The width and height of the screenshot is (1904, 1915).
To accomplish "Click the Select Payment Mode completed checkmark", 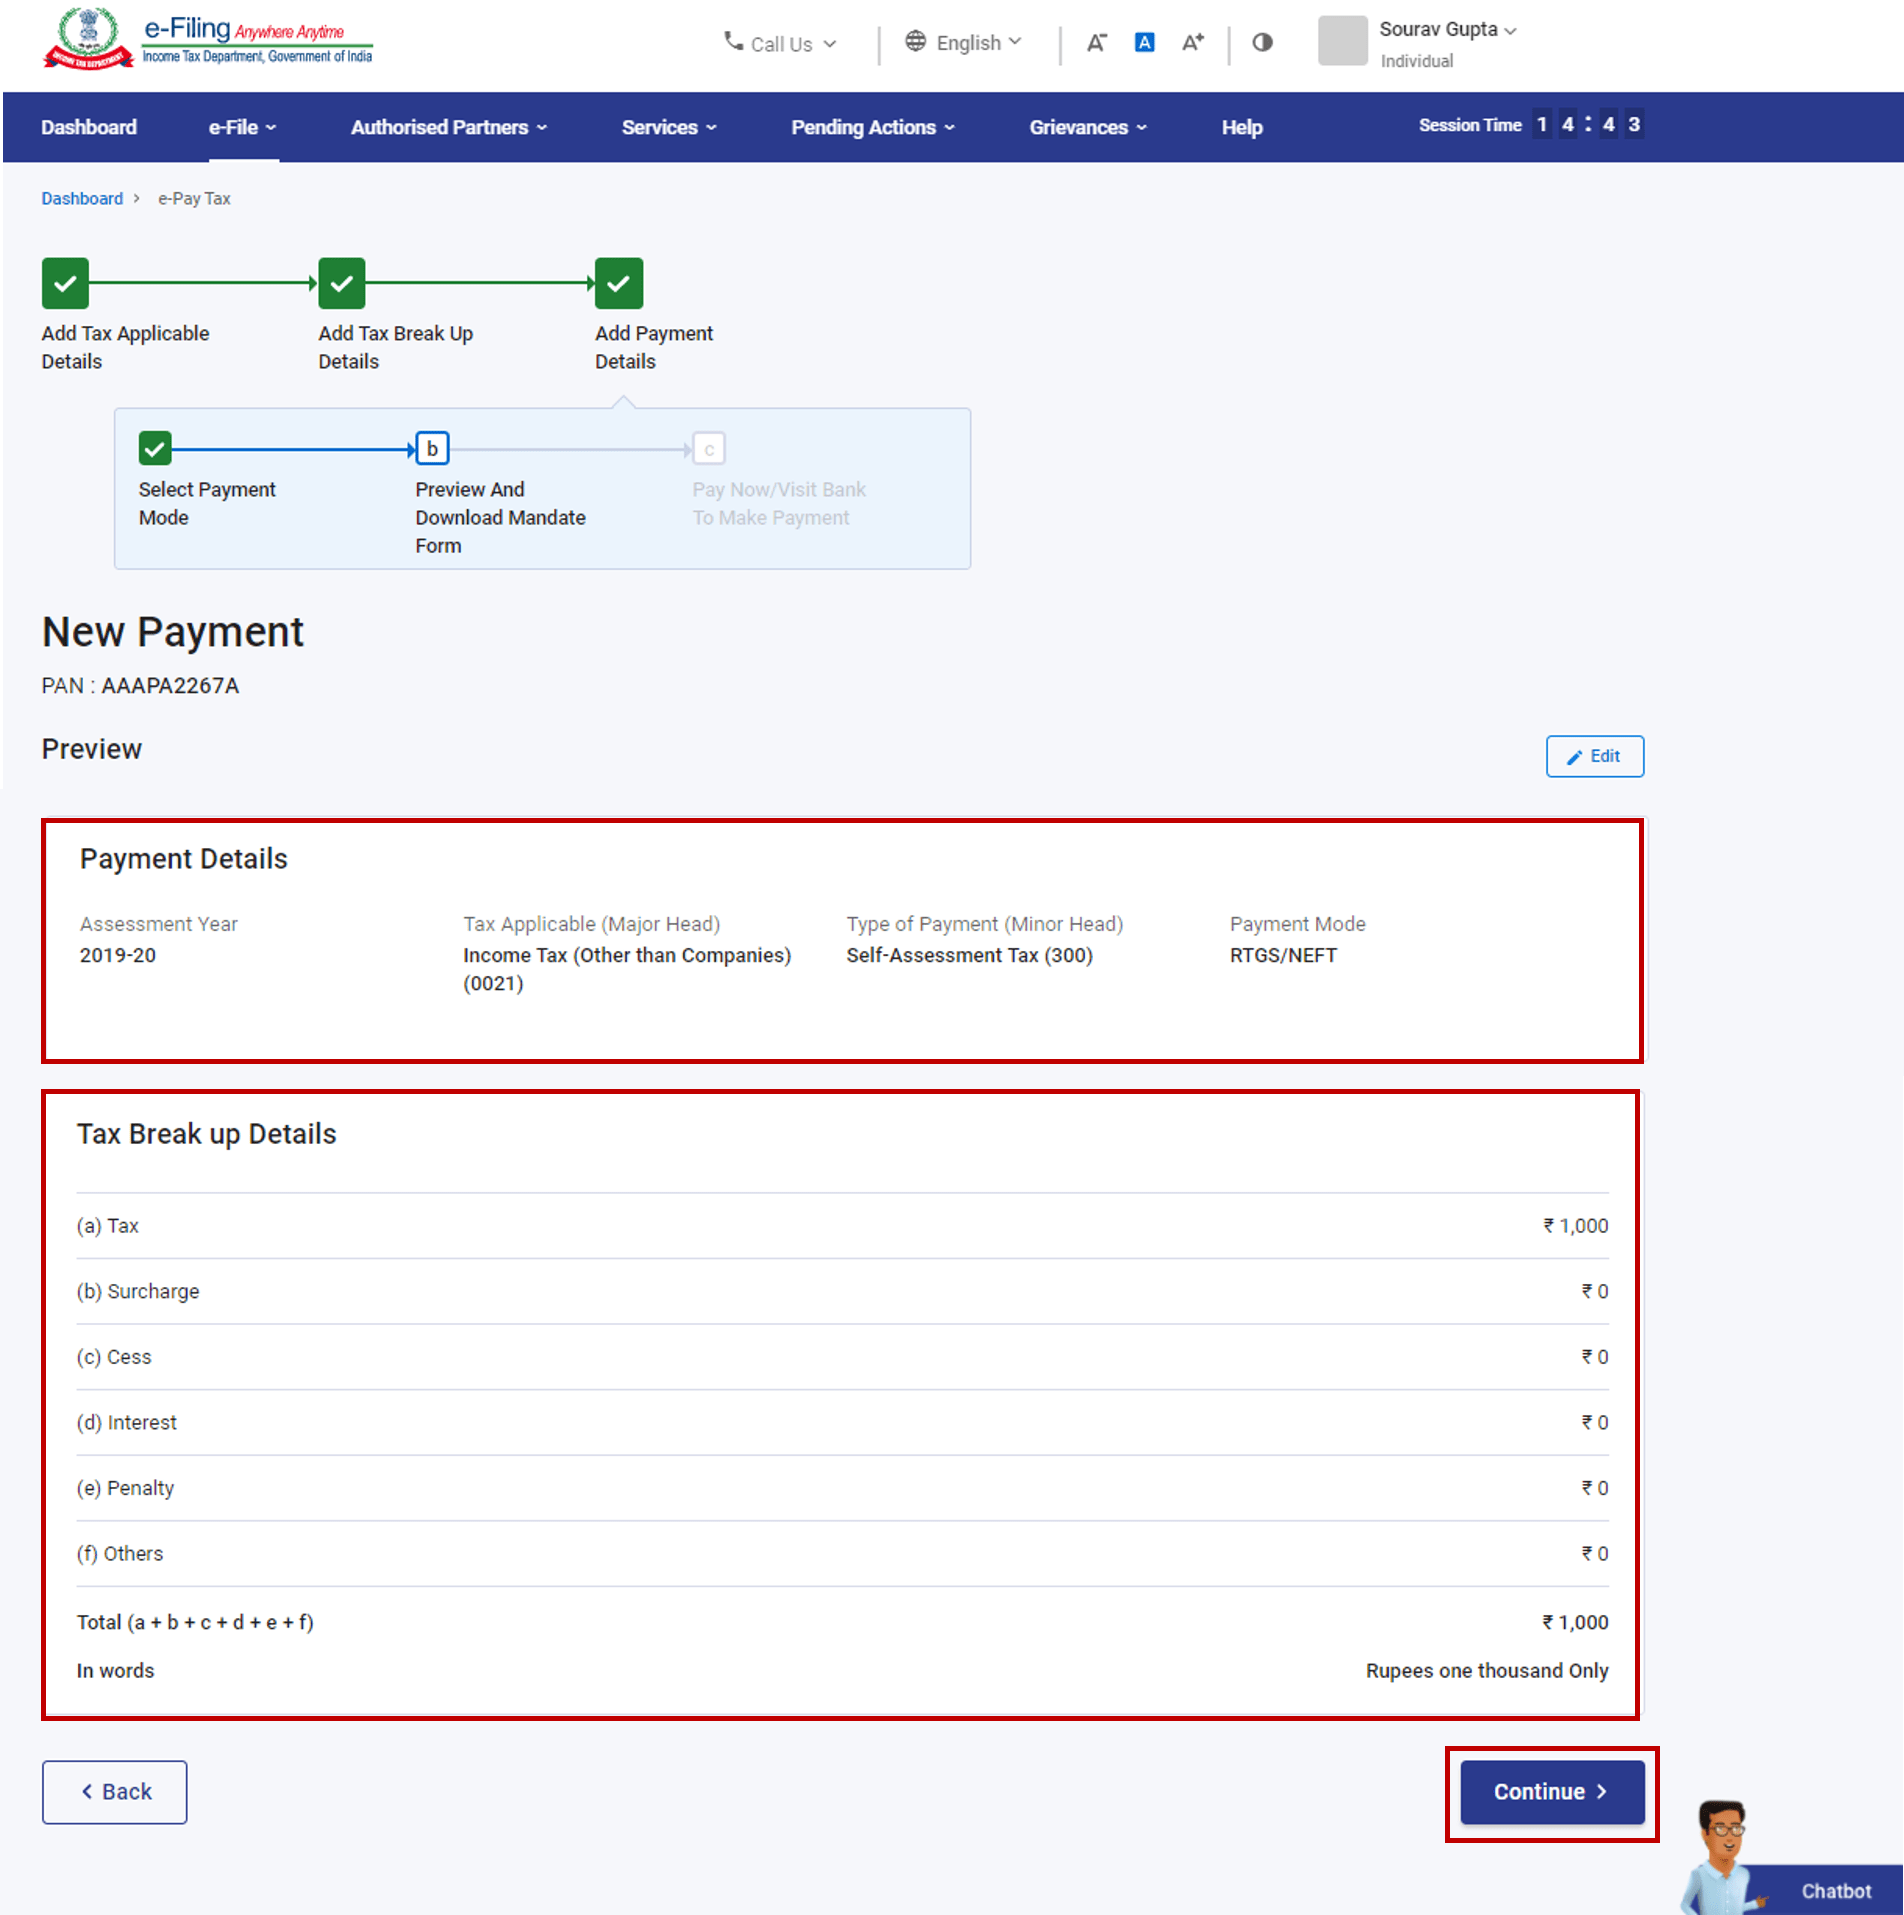I will click(154, 449).
